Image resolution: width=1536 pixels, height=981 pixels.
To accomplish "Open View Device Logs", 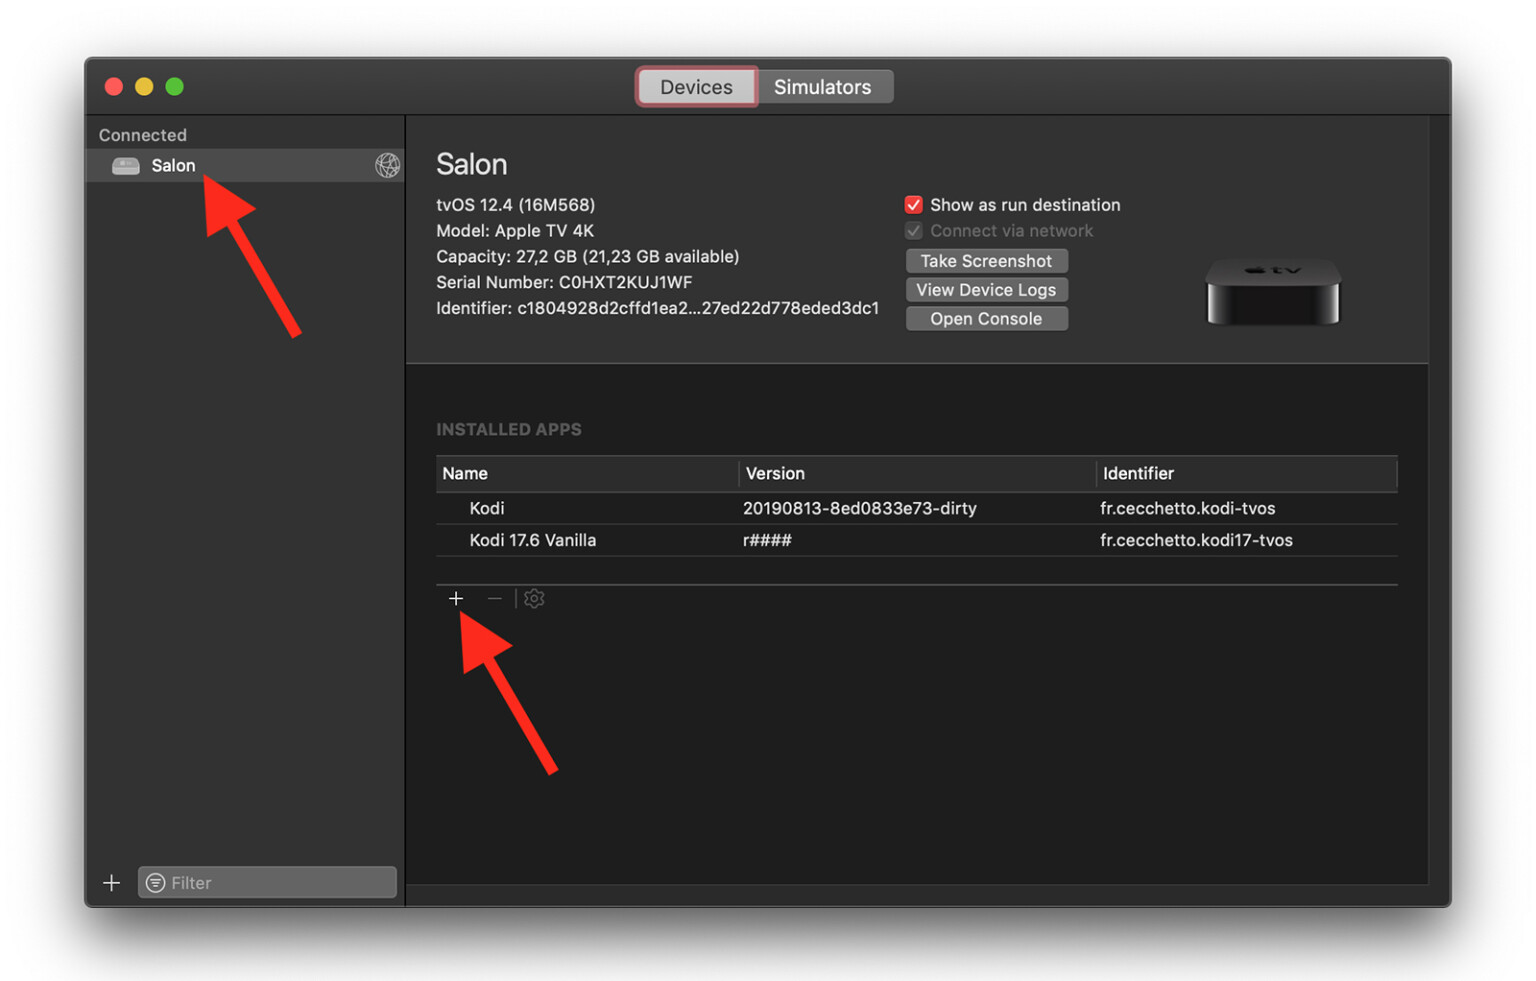I will pyautogui.click(x=986, y=290).
